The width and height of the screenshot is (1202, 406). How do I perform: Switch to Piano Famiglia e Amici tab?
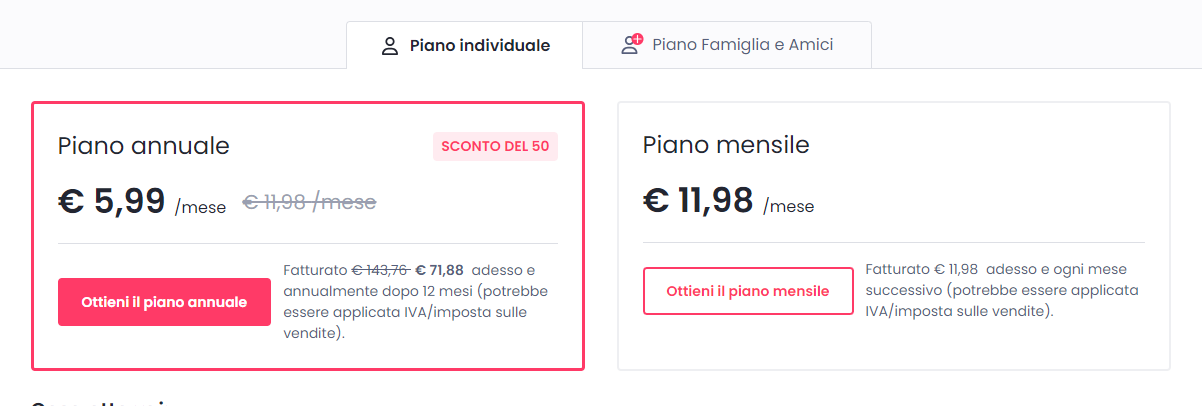[x=727, y=45]
